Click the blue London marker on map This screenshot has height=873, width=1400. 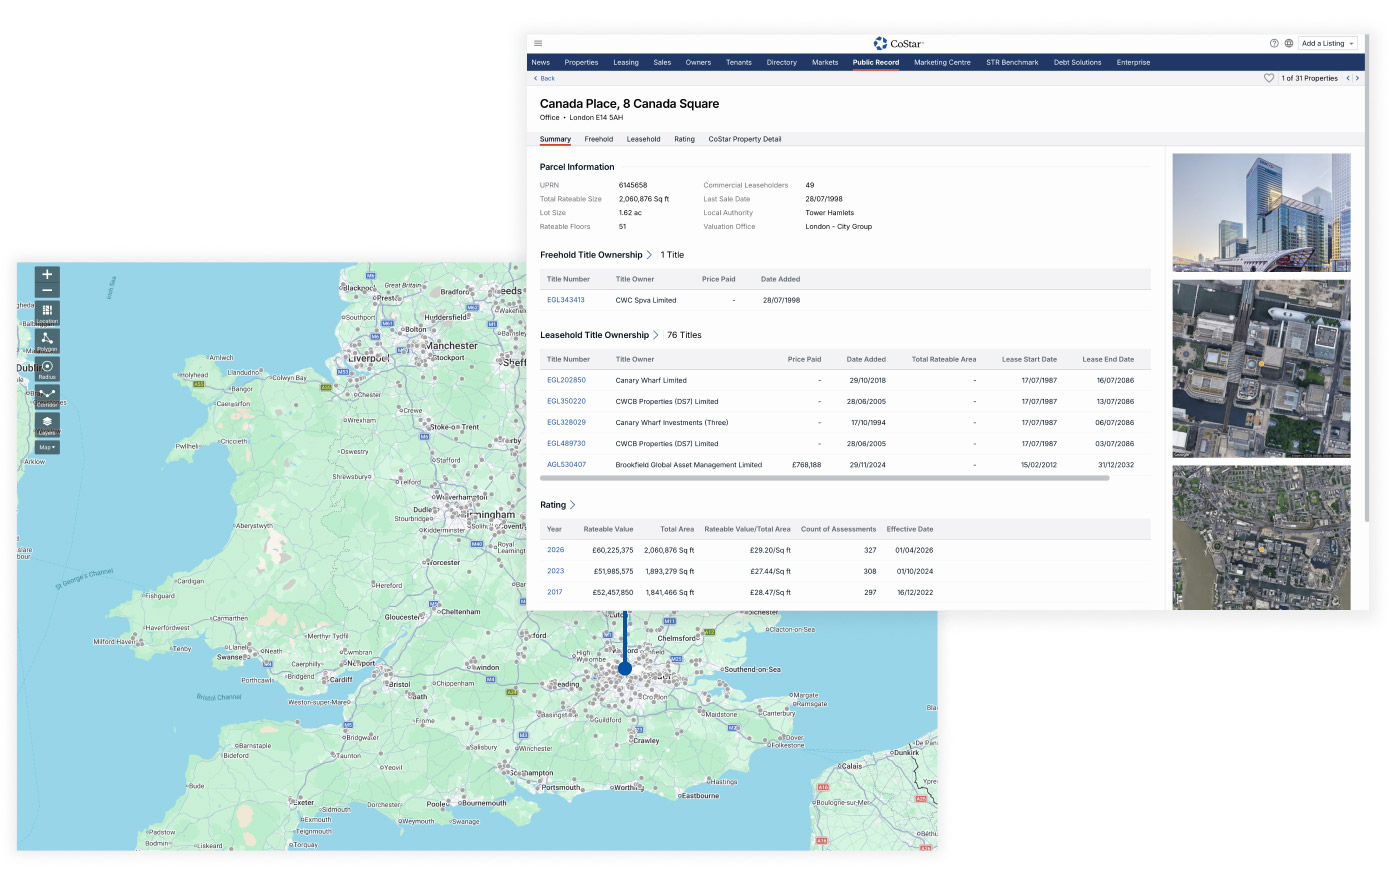625,668
